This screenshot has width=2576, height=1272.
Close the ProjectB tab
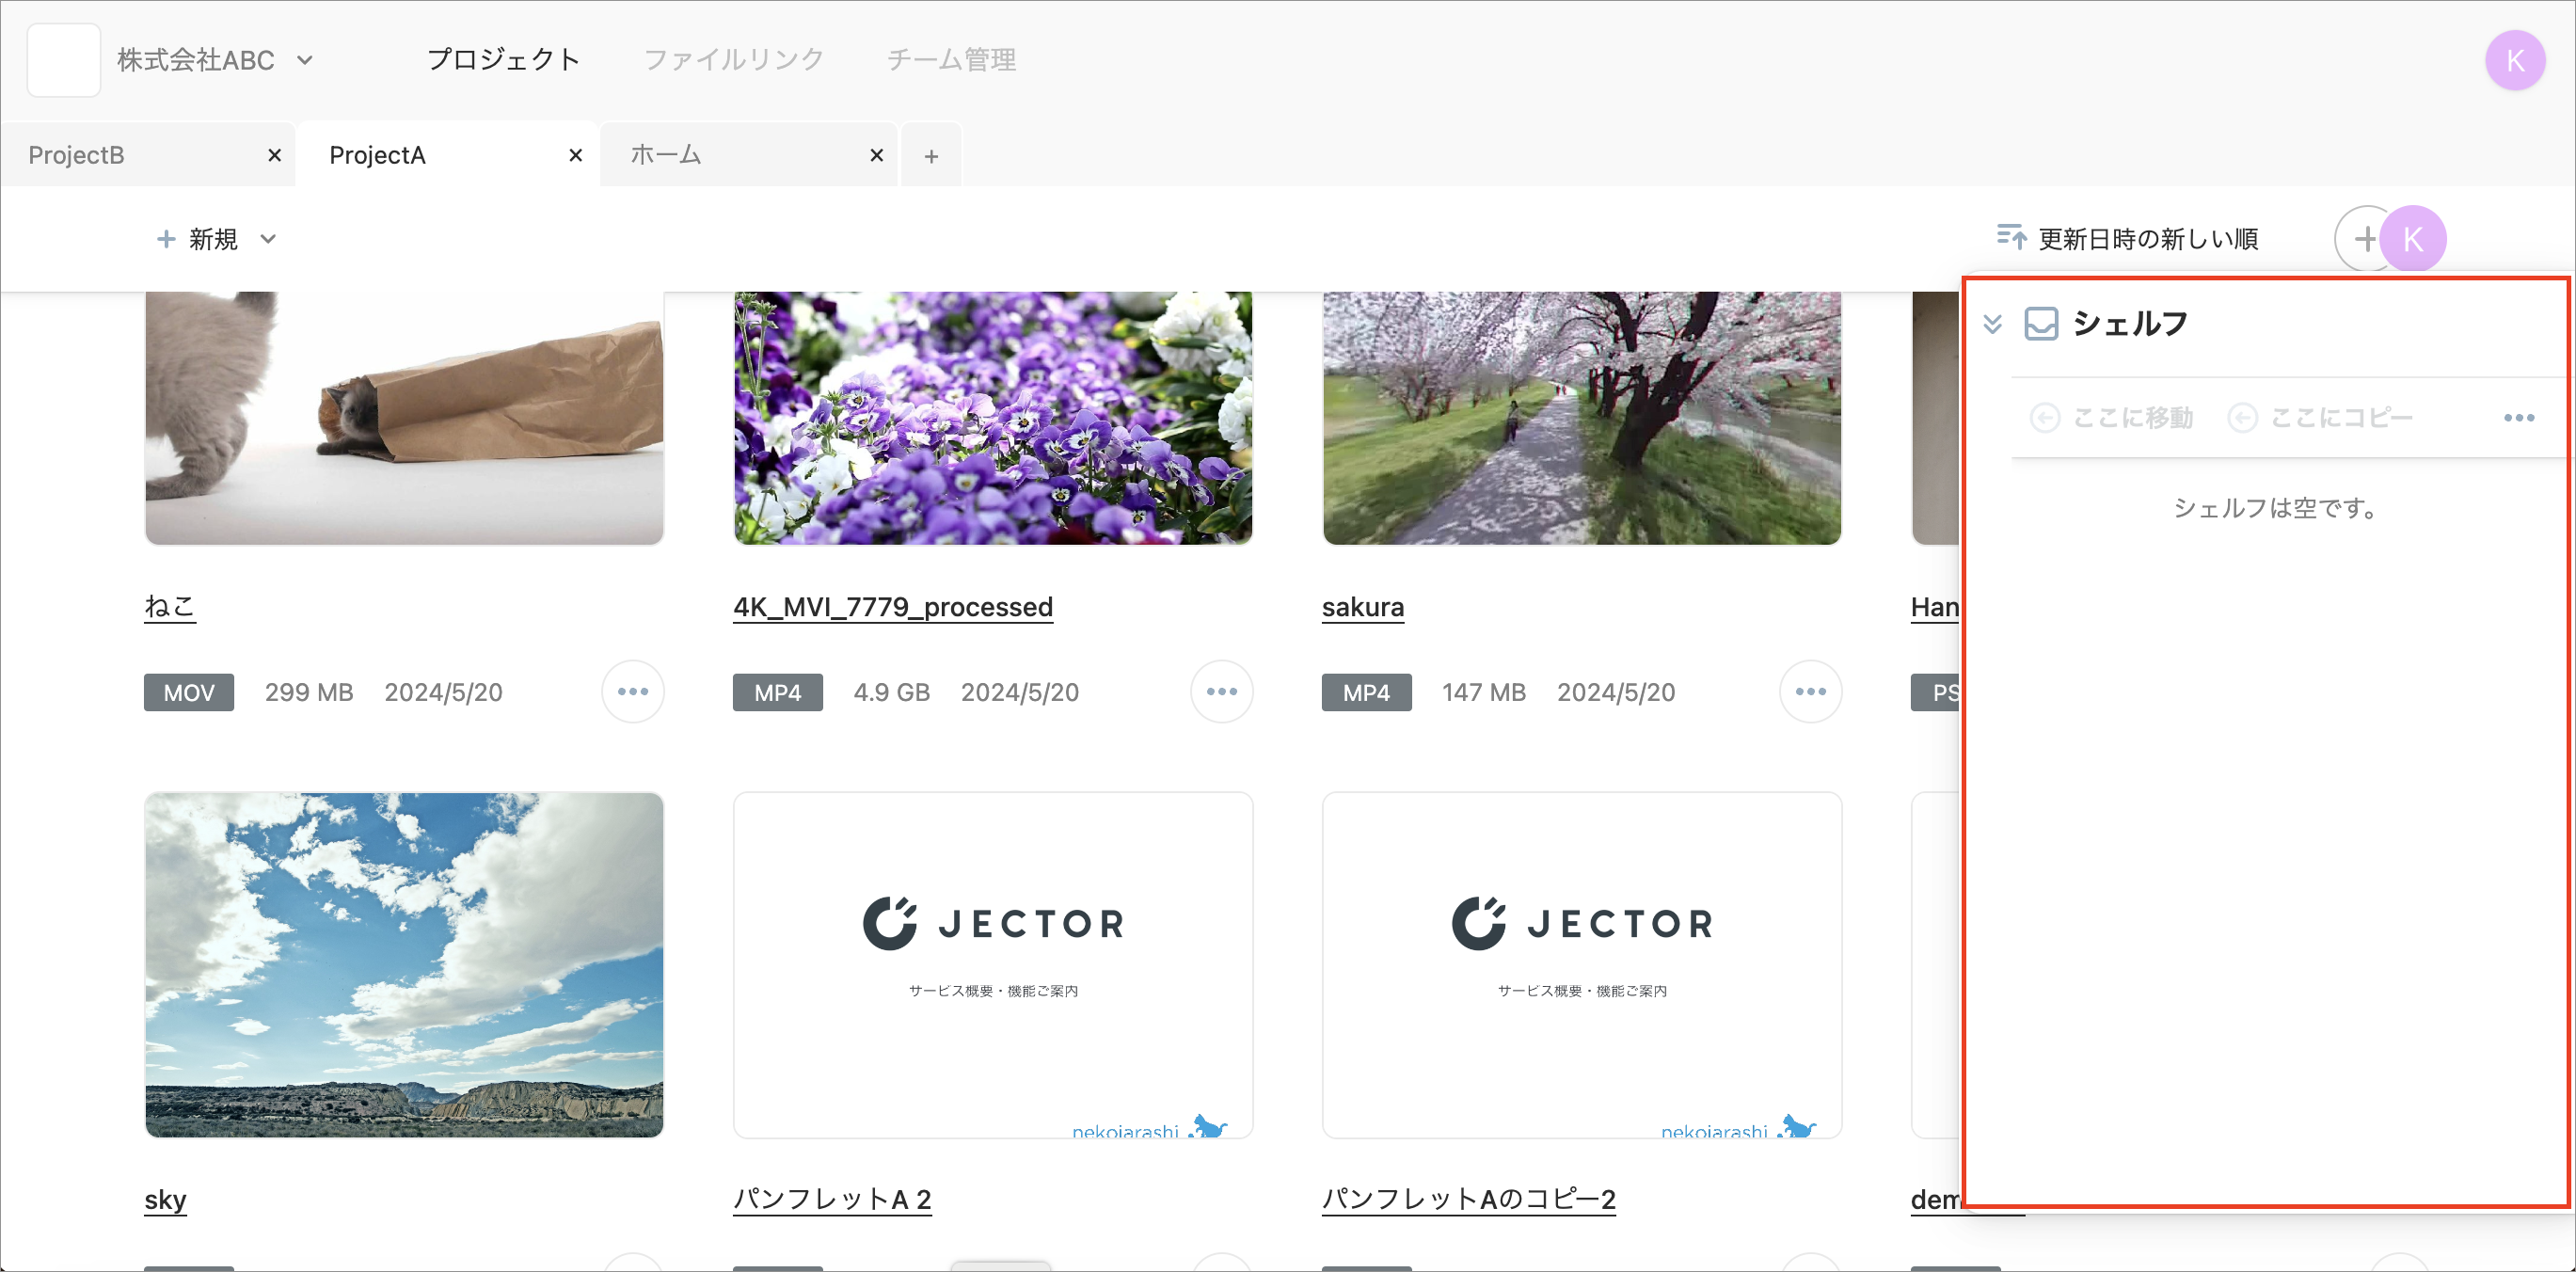275,155
